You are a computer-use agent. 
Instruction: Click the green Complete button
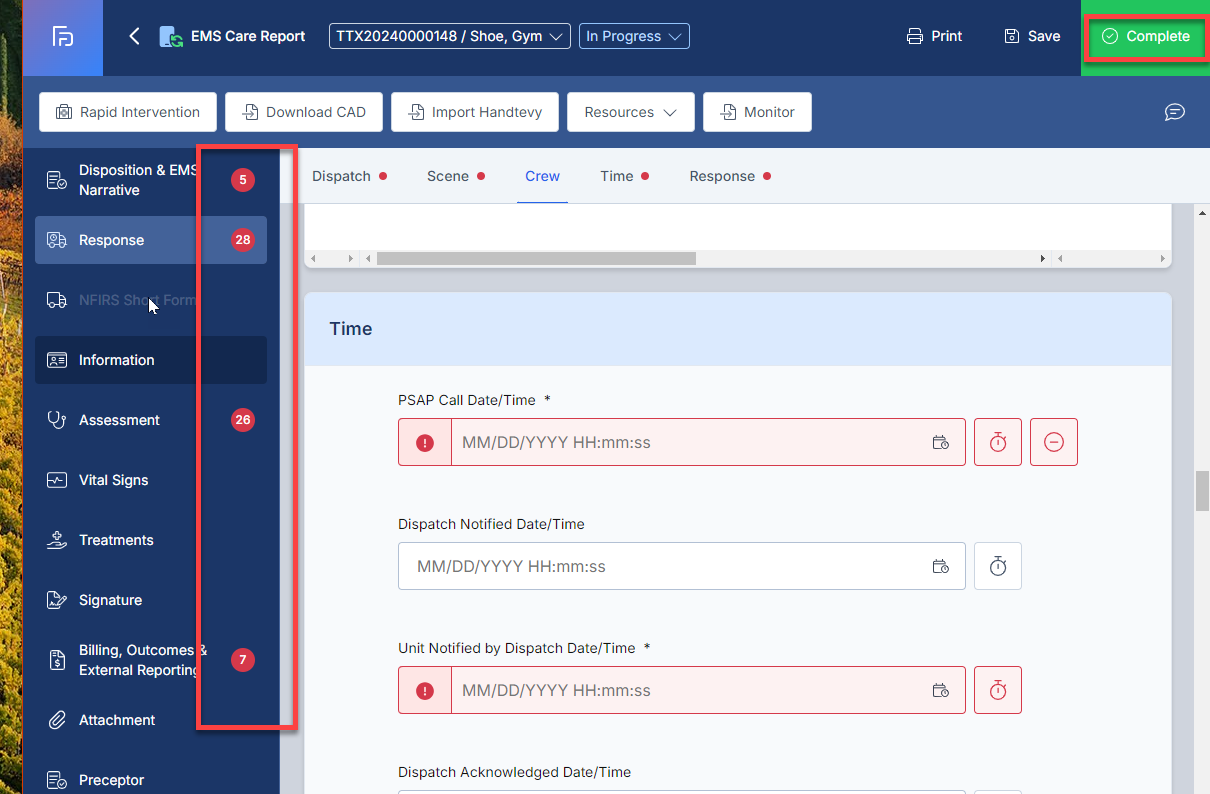pyautogui.click(x=1146, y=36)
